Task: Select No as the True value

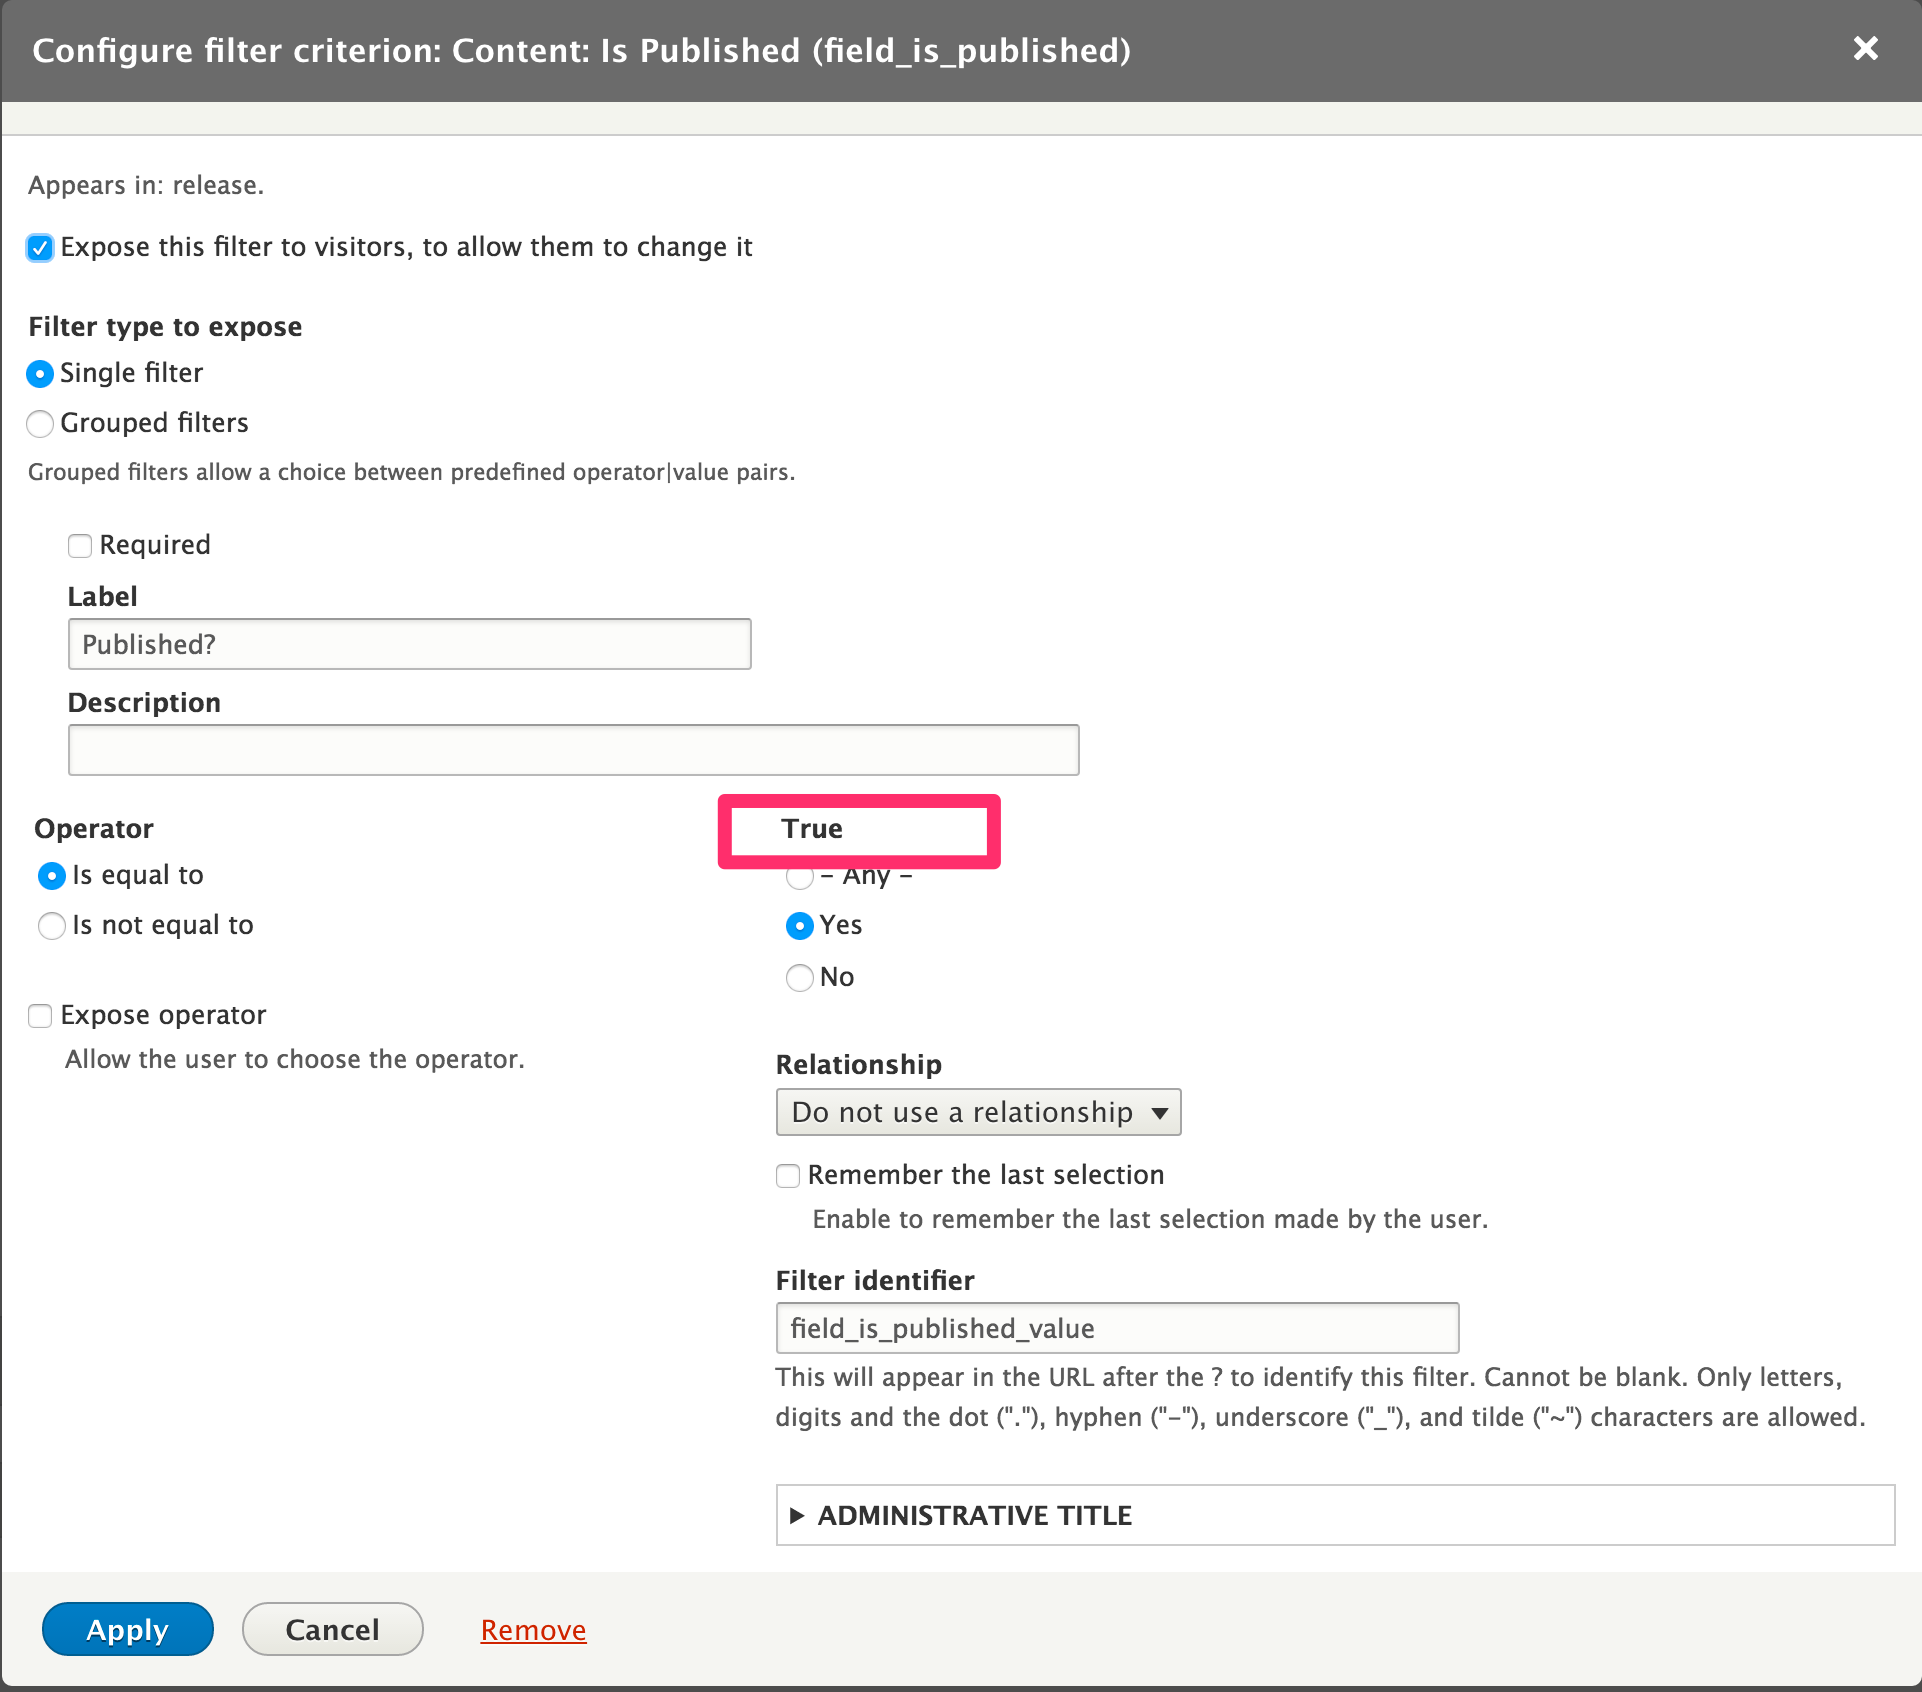Action: pos(800,978)
